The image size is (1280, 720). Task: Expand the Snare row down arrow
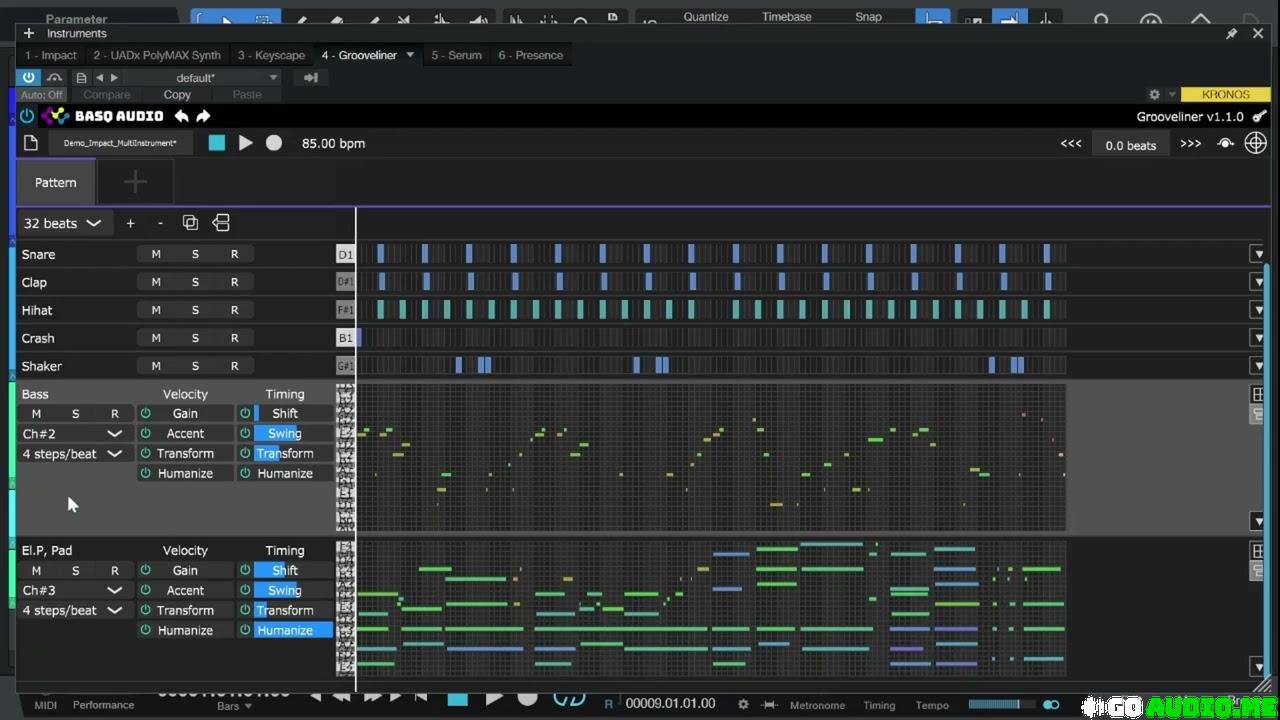click(1259, 254)
